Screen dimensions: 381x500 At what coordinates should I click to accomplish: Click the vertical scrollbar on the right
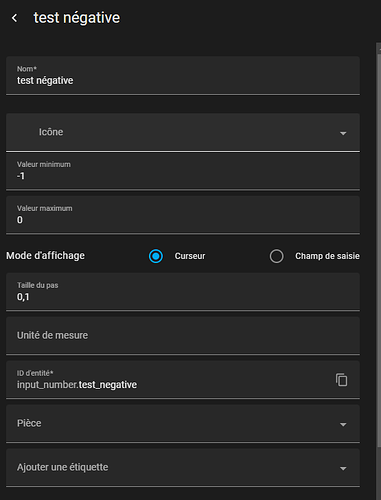[x=378, y=247]
